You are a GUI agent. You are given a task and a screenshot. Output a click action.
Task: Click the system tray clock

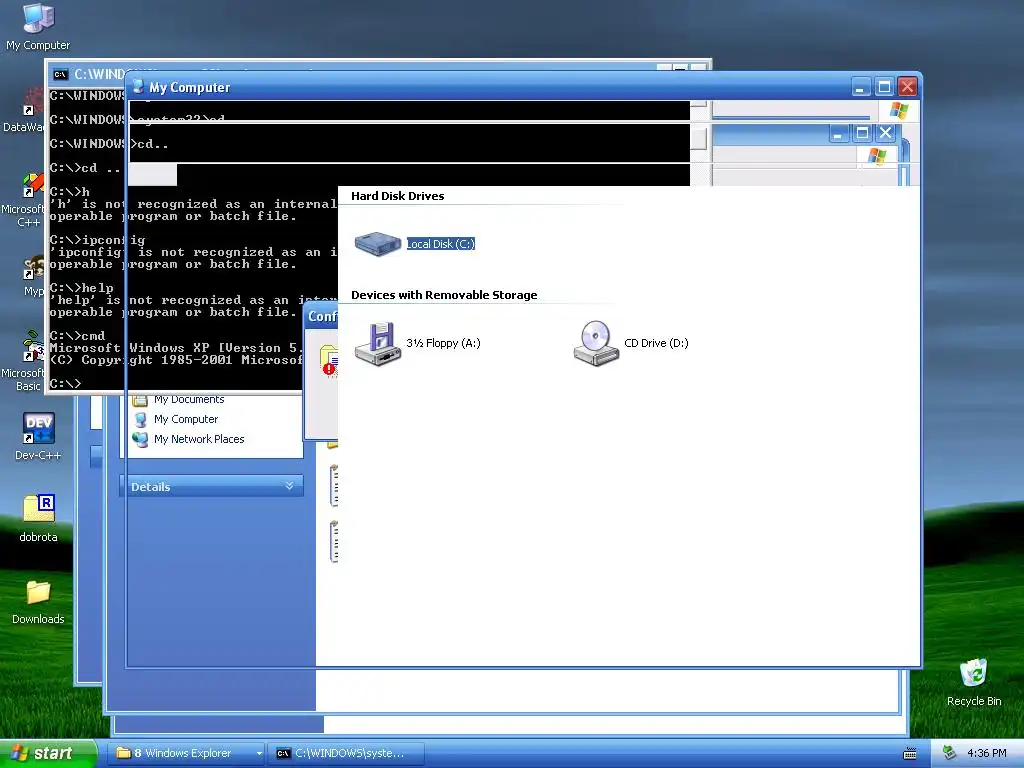[x=987, y=753]
